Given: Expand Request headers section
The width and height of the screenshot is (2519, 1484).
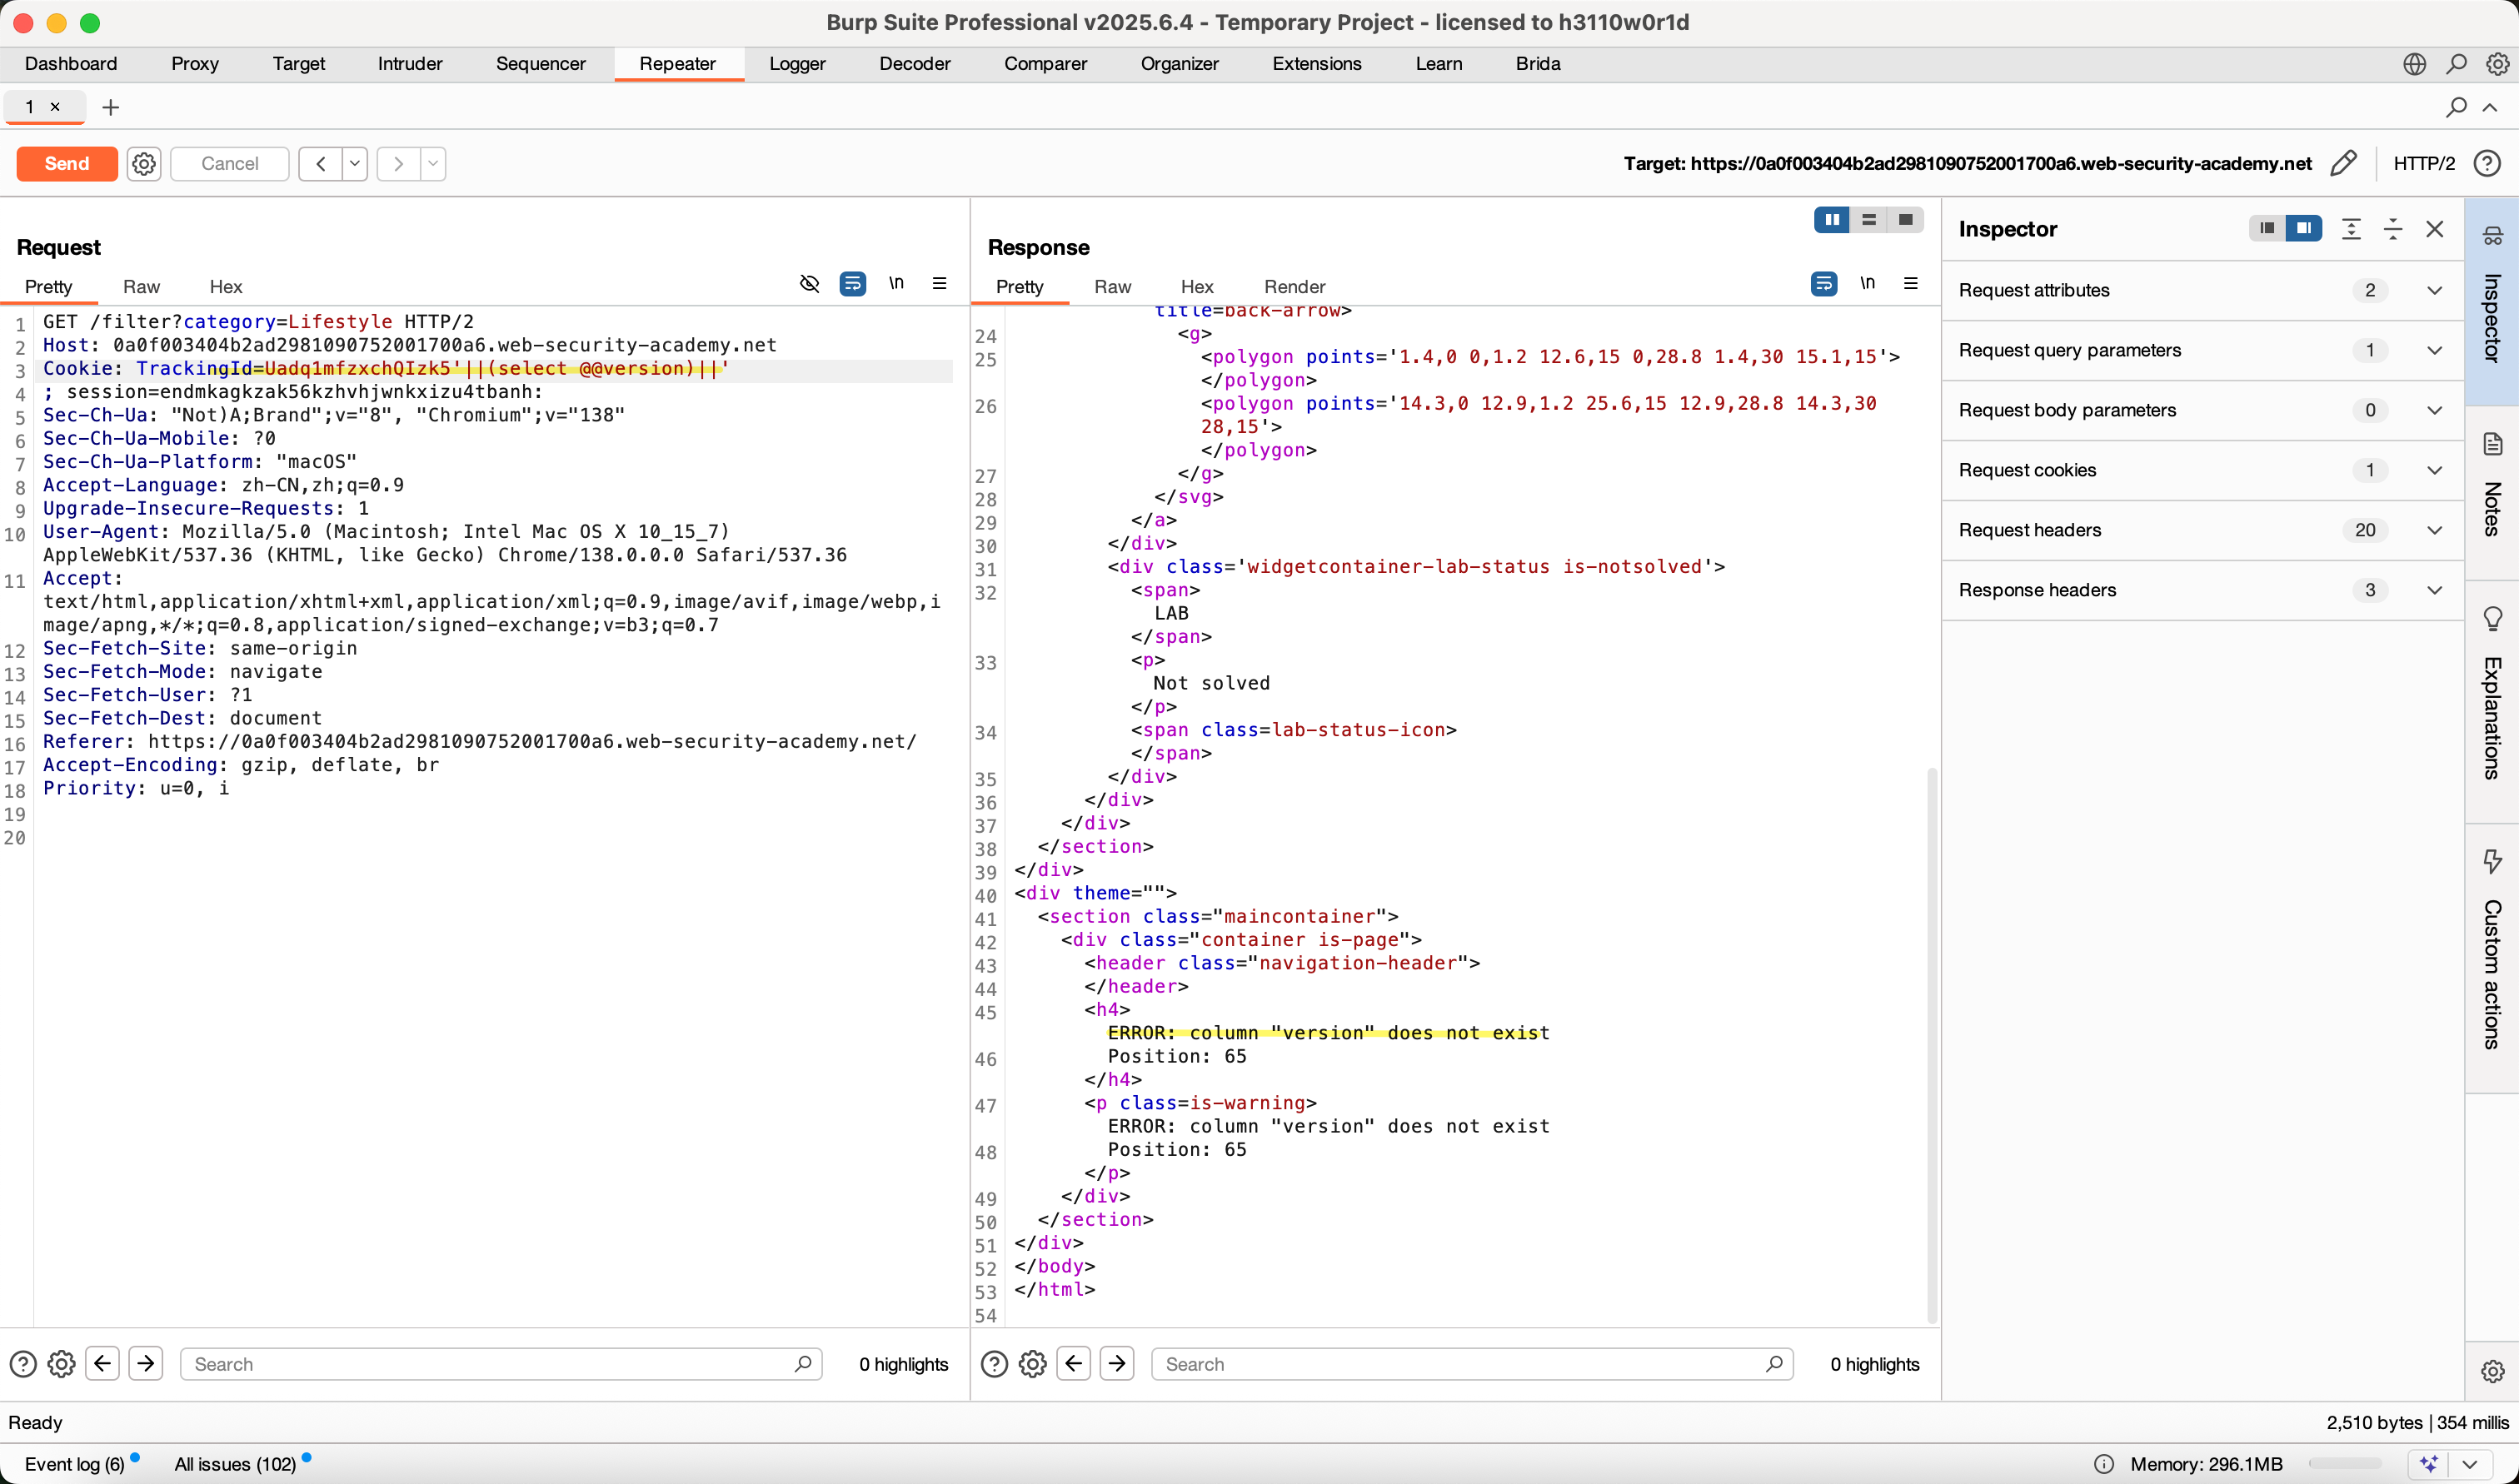Looking at the screenshot, I should pyautogui.click(x=2202, y=530).
